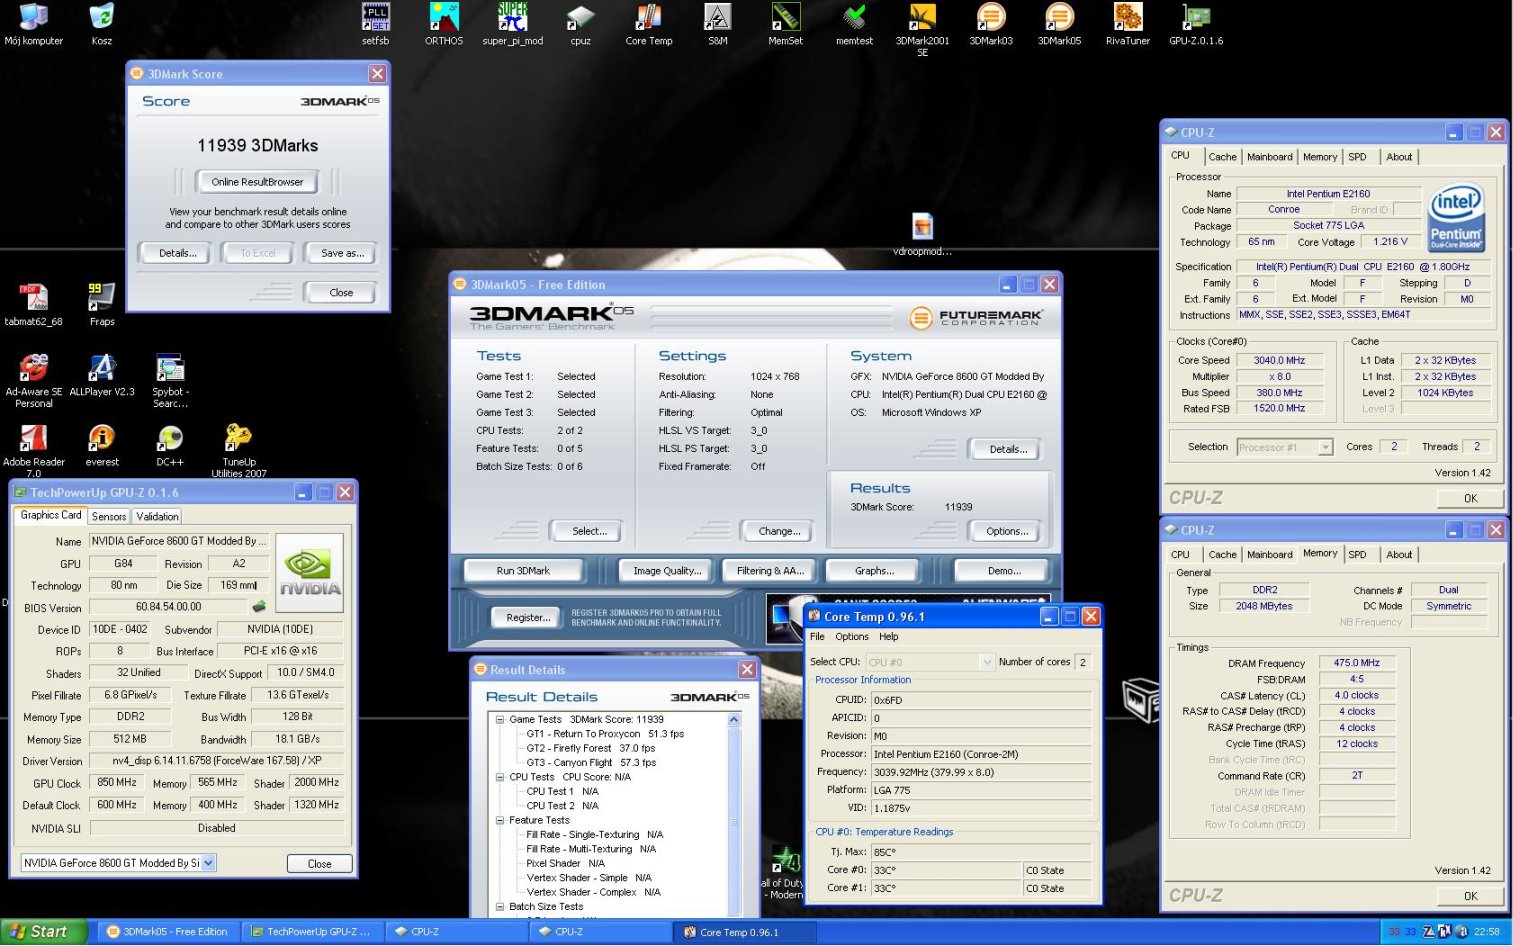Collapse CPU Tests tree node
This screenshot has width=1513, height=946.
point(500,777)
